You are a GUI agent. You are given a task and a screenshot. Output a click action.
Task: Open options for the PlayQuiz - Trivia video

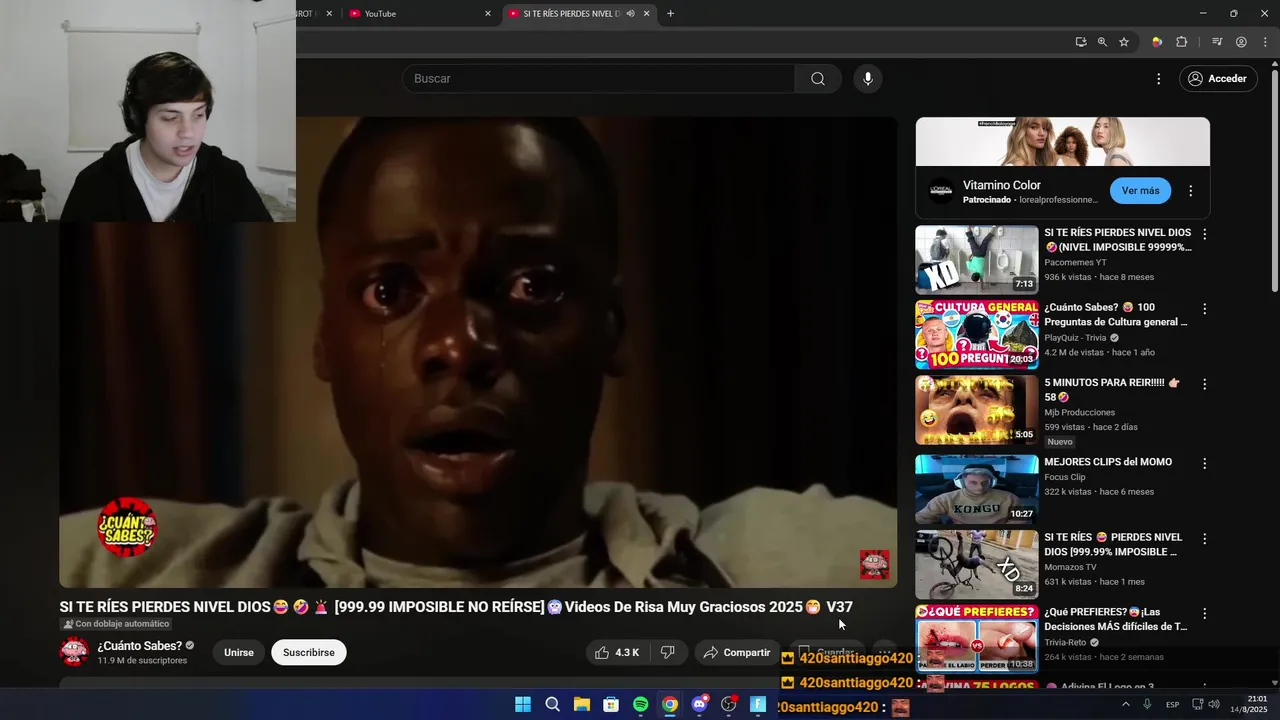pyautogui.click(x=1204, y=309)
